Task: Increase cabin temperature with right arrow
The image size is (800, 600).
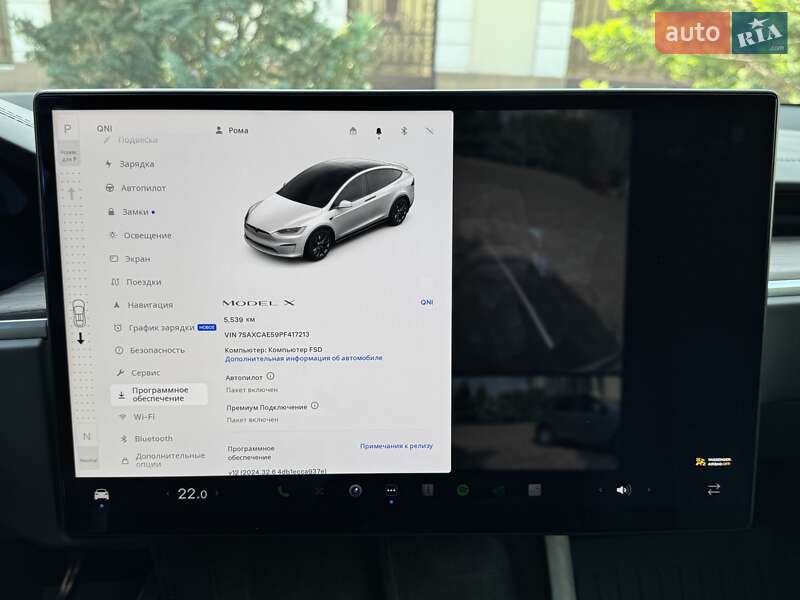Action: (216, 493)
